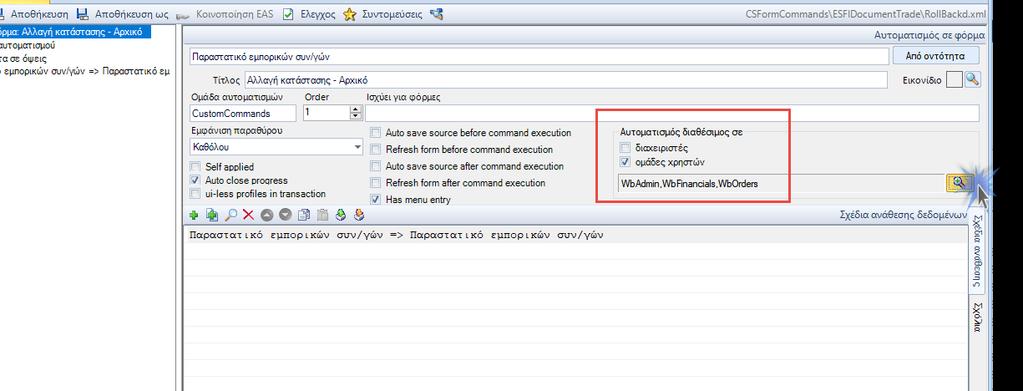The image size is (1023, 391).
Task: Click the magnifier icon in plans toolbar
Action: tap(230, 214)
